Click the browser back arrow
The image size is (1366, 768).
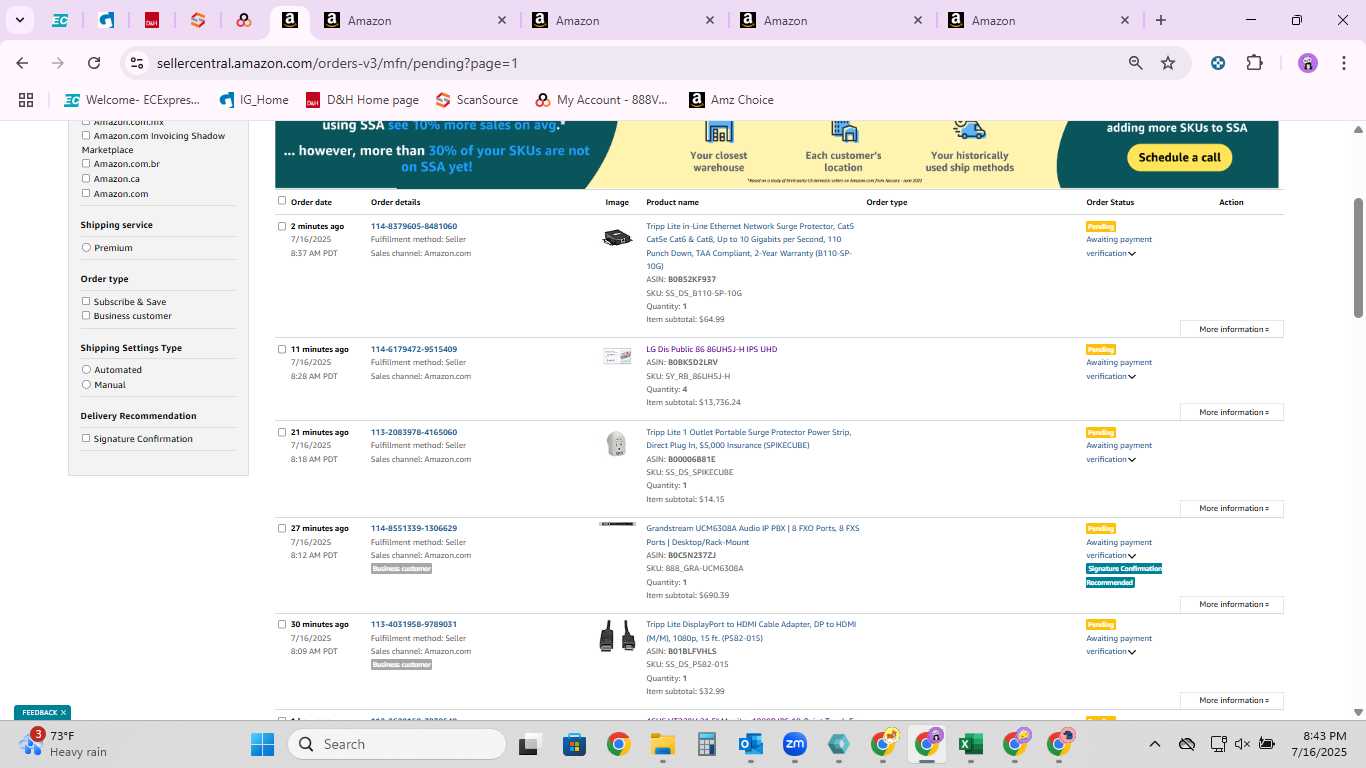pyautogui.click(x=22, y=63)
